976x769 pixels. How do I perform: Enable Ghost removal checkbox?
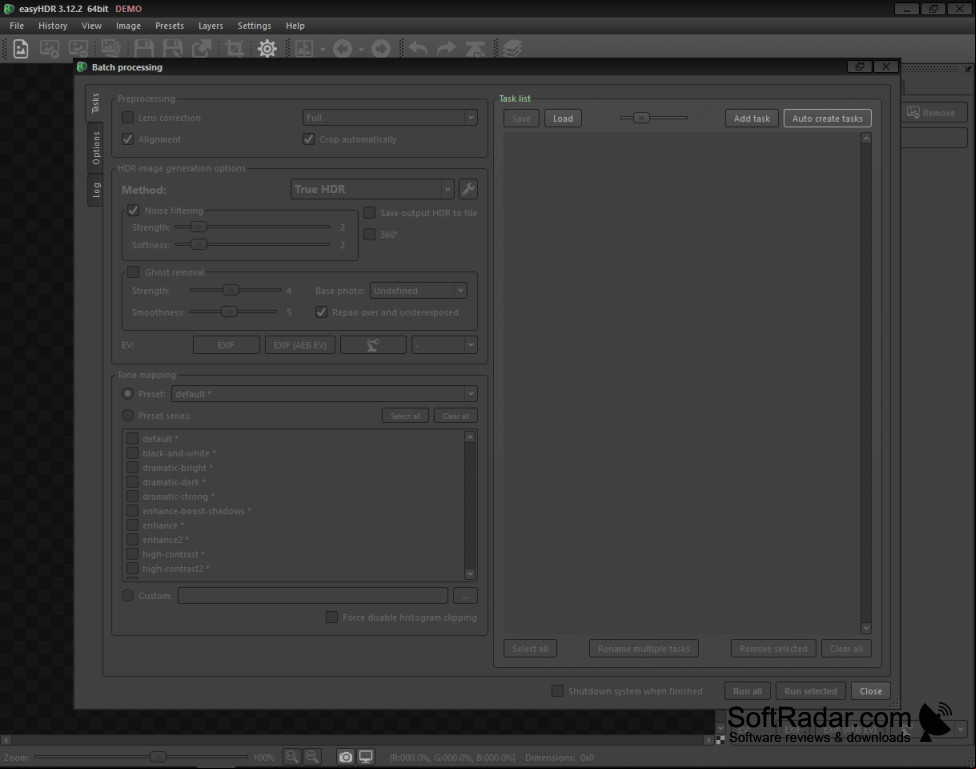[133, 272]
